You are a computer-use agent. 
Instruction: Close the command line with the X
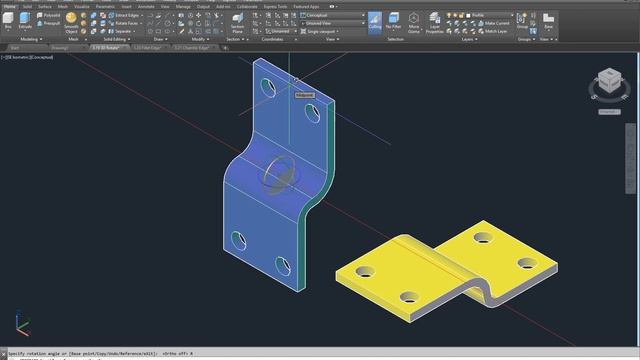(3, 354)
